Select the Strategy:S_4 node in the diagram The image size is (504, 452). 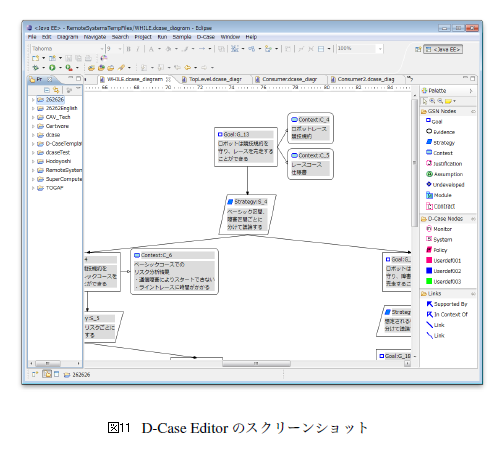(x=247, y=215)
